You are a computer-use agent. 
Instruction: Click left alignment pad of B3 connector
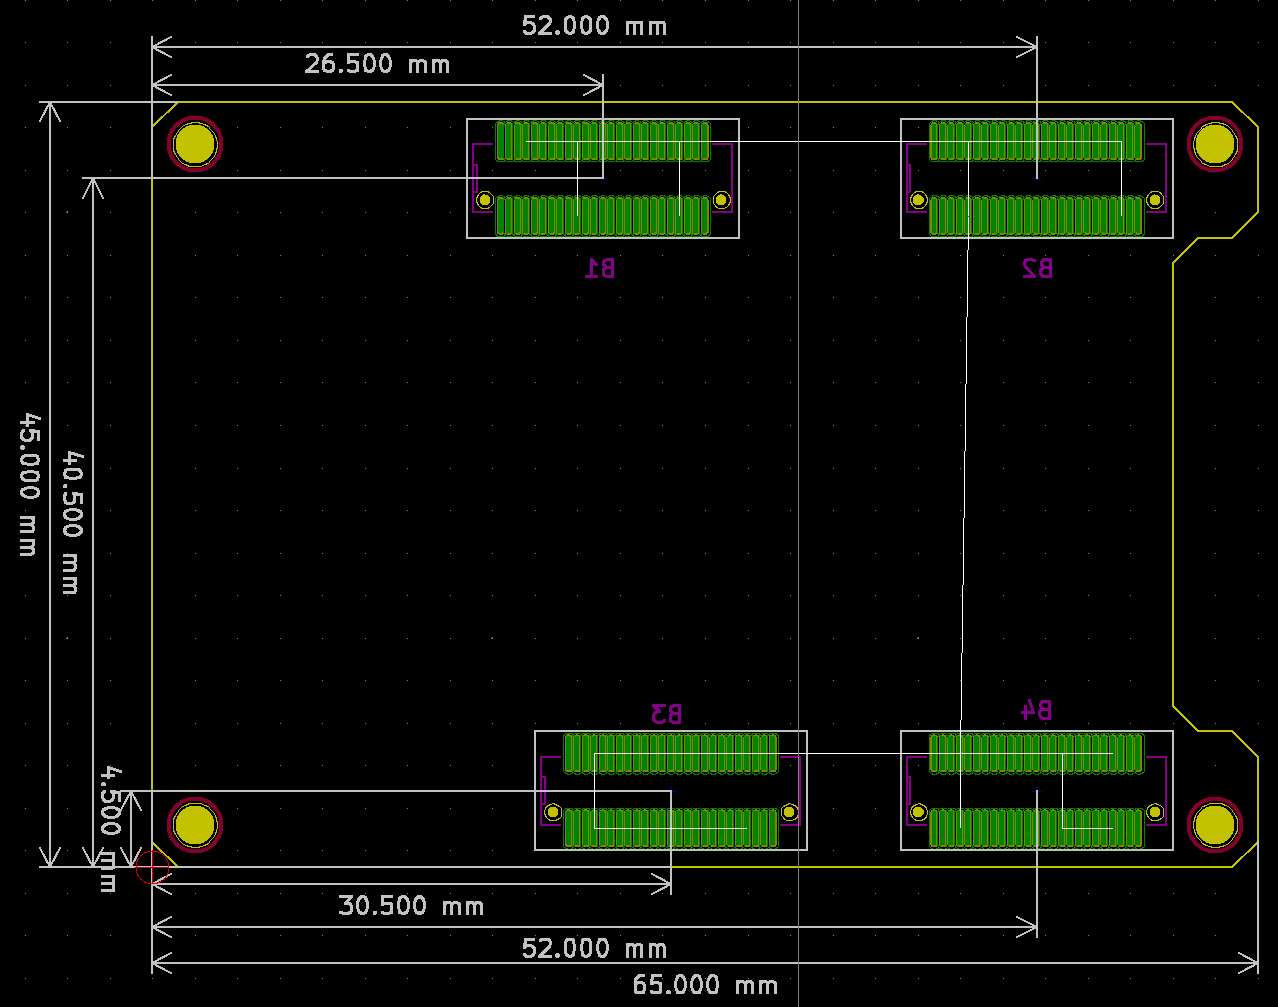point(552,812)
